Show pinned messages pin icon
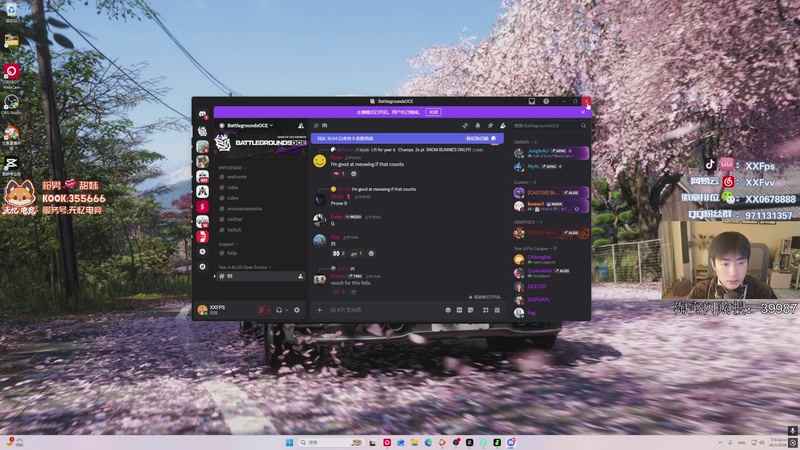800x450 pixels. [490, 126]
